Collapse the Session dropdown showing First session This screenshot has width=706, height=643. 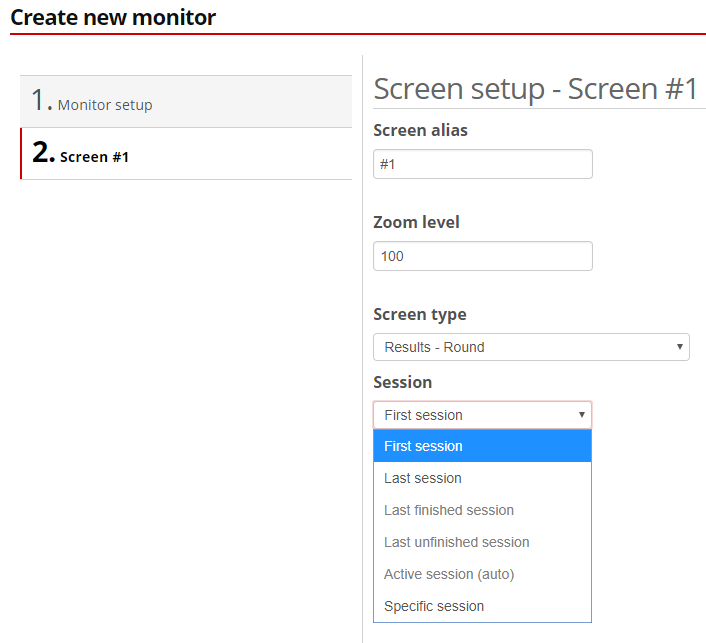(x=481, y=415)
